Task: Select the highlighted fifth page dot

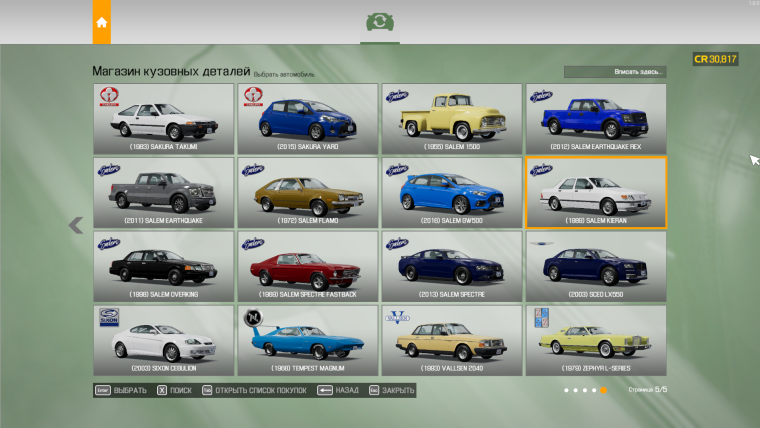Action: coord(603,390)
